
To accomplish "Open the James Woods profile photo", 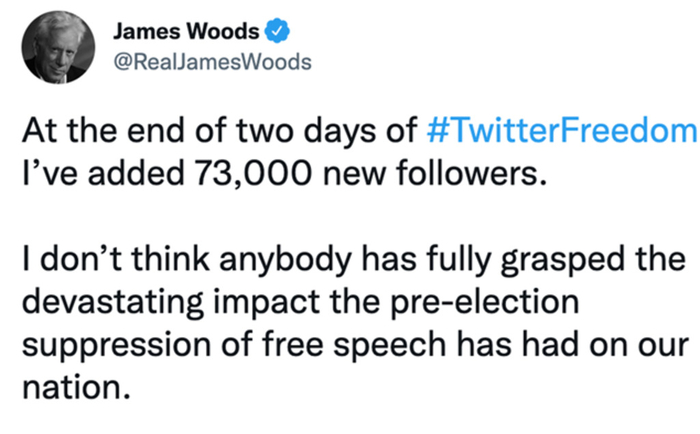I will pos(58,47).
